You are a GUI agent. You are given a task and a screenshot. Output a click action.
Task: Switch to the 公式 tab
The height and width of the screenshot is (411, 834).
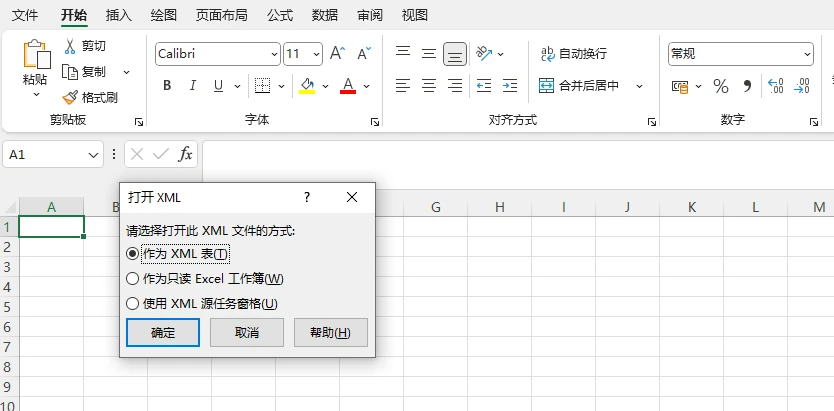280,15
